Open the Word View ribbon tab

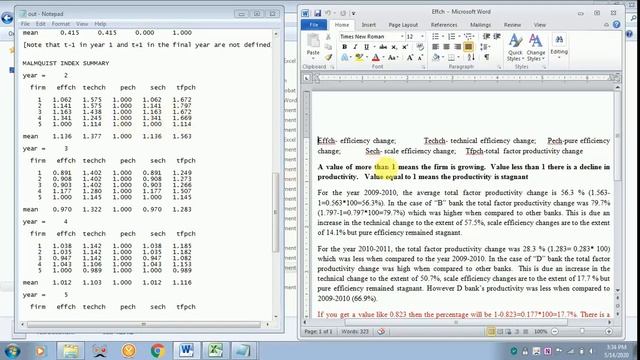coord(540,25)
